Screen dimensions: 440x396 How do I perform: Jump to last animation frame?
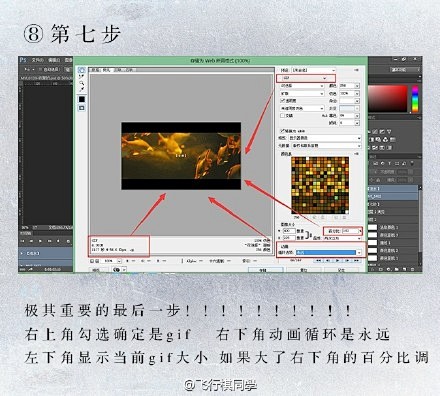[x=357, y=261]
